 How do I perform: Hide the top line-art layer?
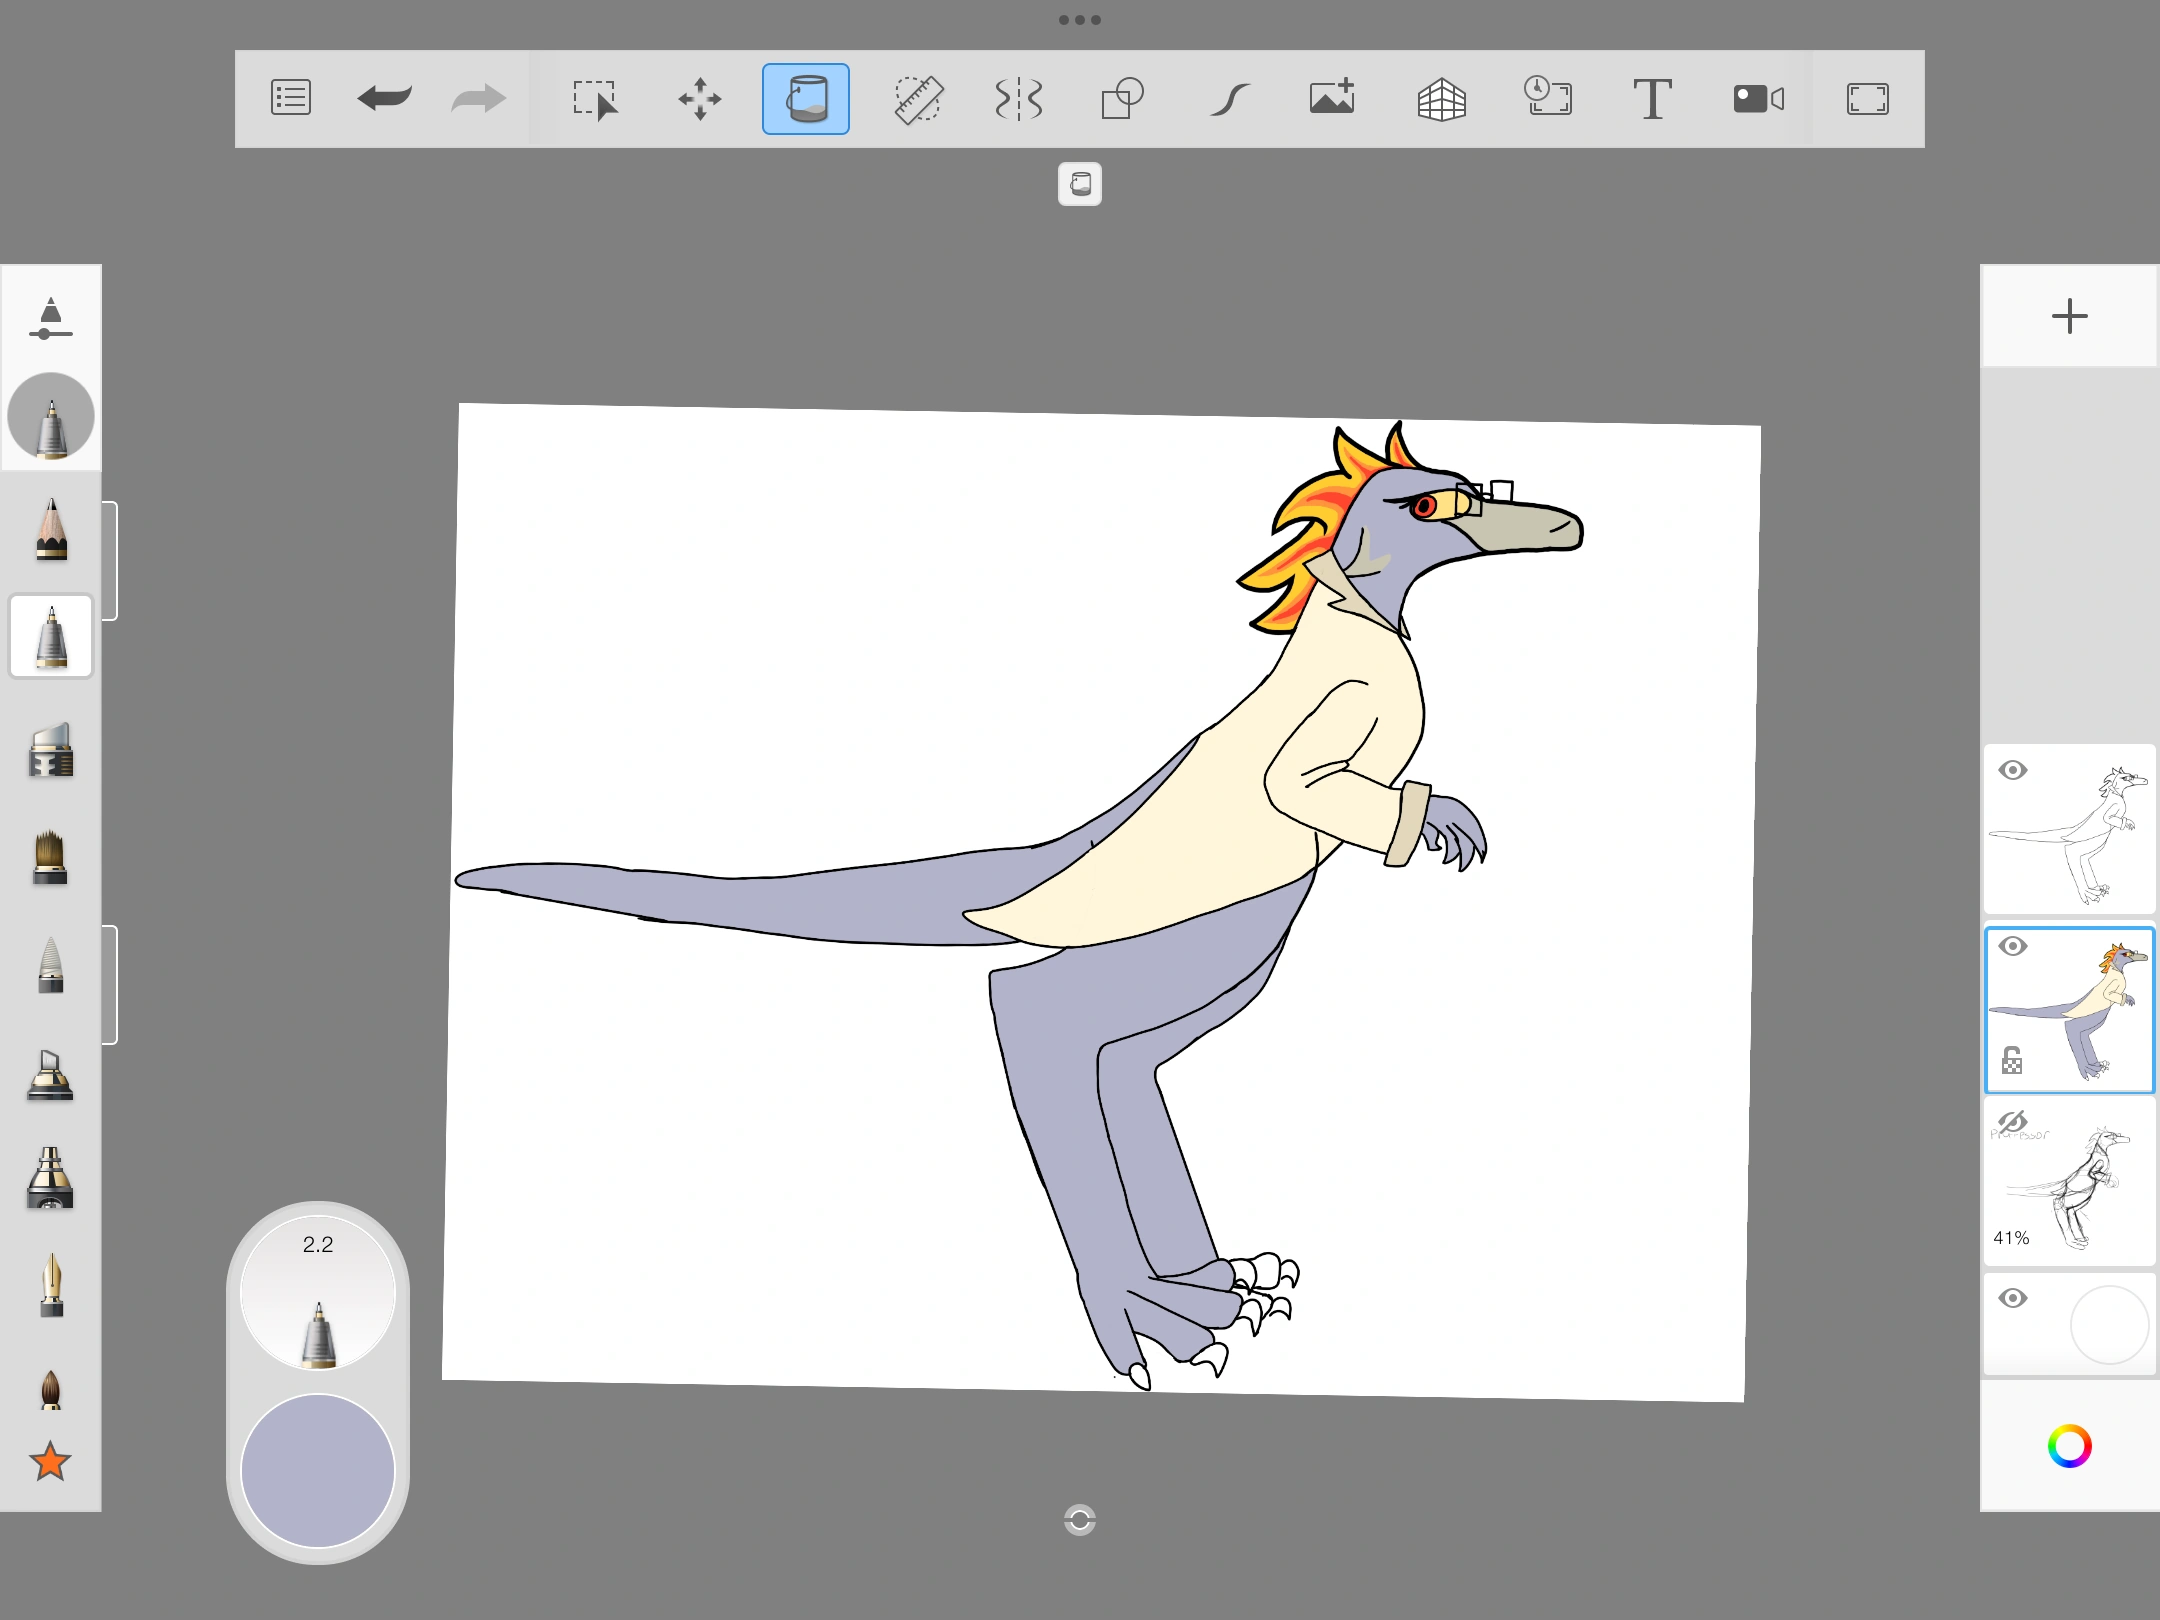tap(2013, 770)
